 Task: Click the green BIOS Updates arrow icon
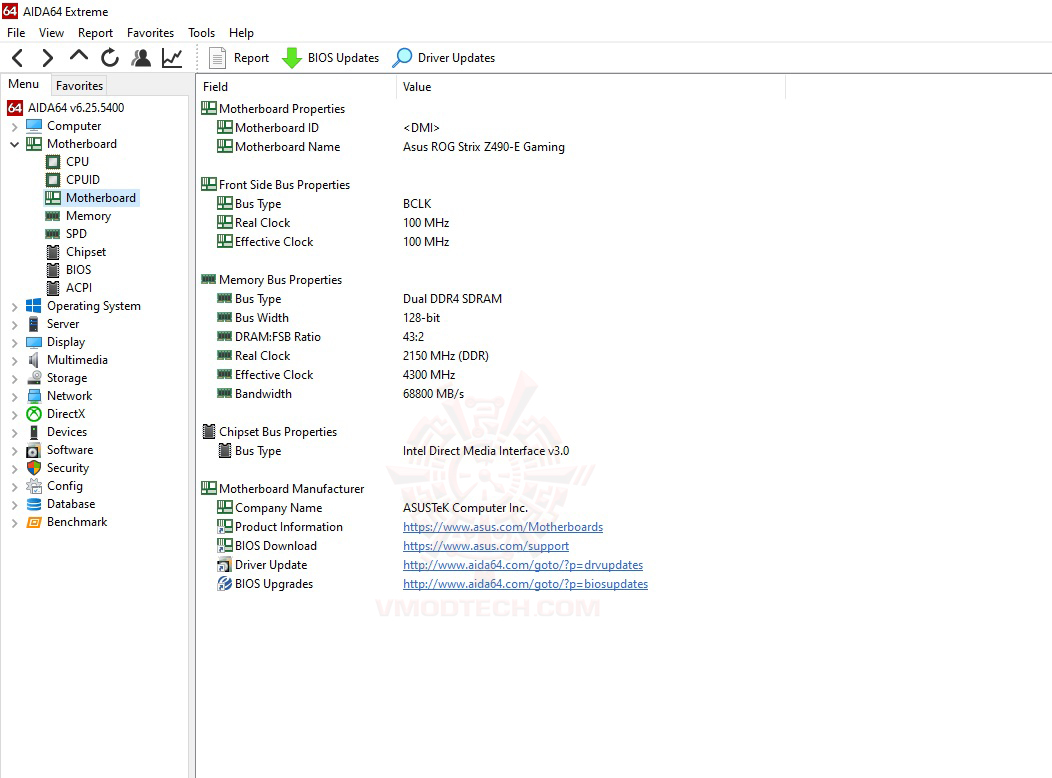291,58
